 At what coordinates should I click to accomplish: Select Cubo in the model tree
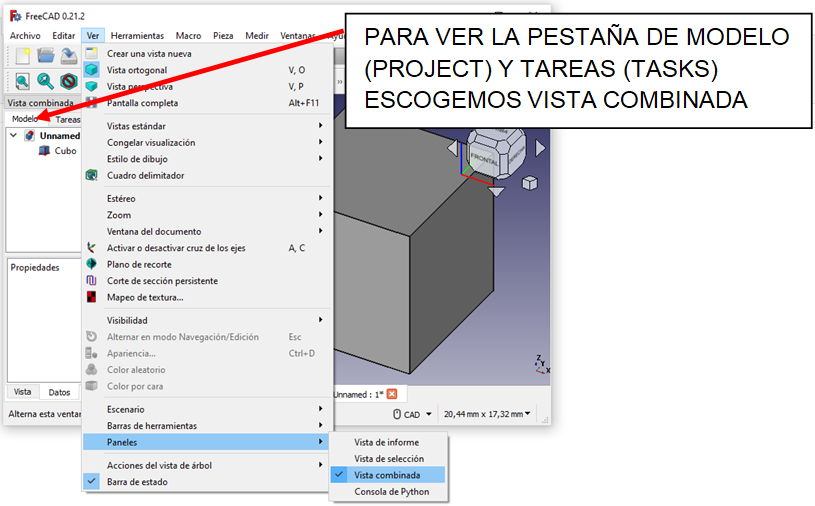(x=65, y=151)
